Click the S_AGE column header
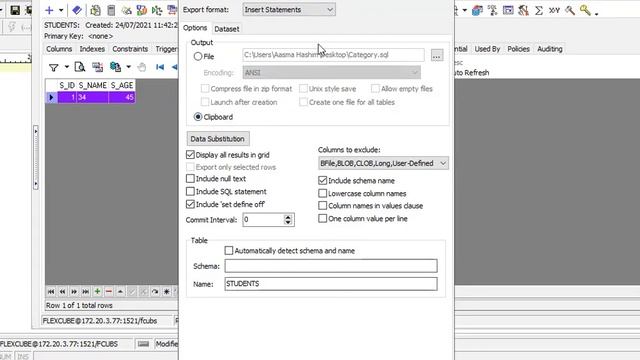The width and height of the screenshot is (640, 360). (122, 85)
